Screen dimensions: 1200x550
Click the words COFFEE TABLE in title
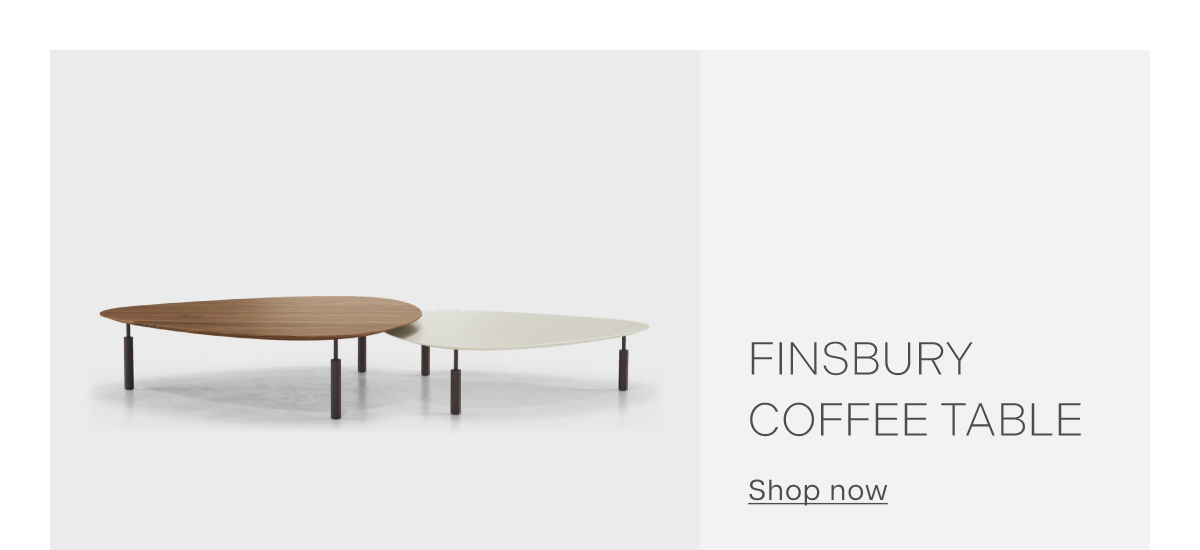pyautogui.click(x=915, y=419)
